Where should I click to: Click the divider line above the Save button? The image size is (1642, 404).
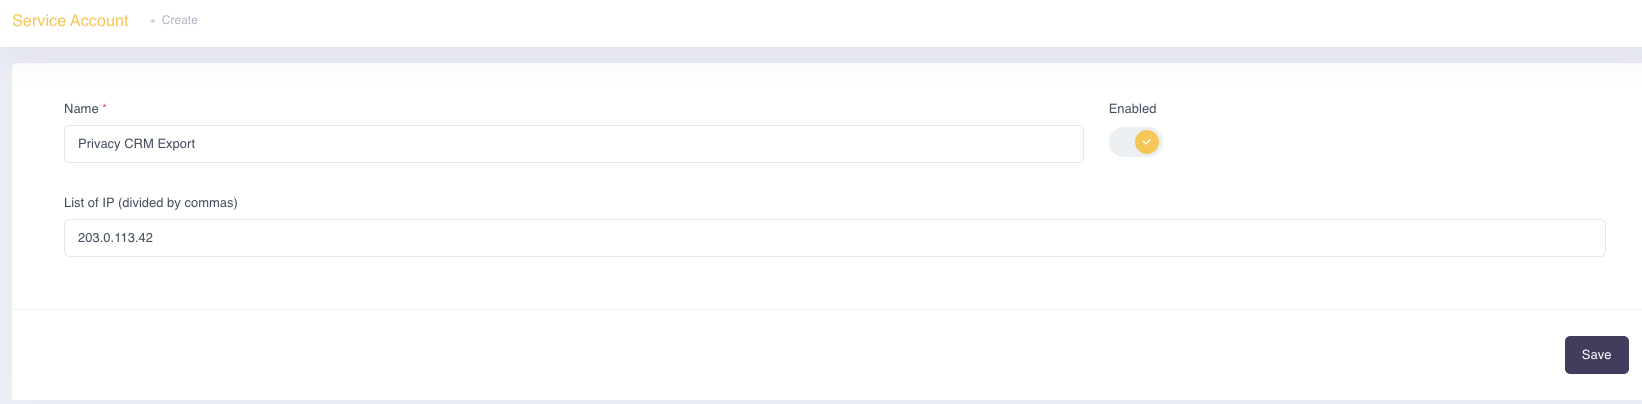point(827,309)
